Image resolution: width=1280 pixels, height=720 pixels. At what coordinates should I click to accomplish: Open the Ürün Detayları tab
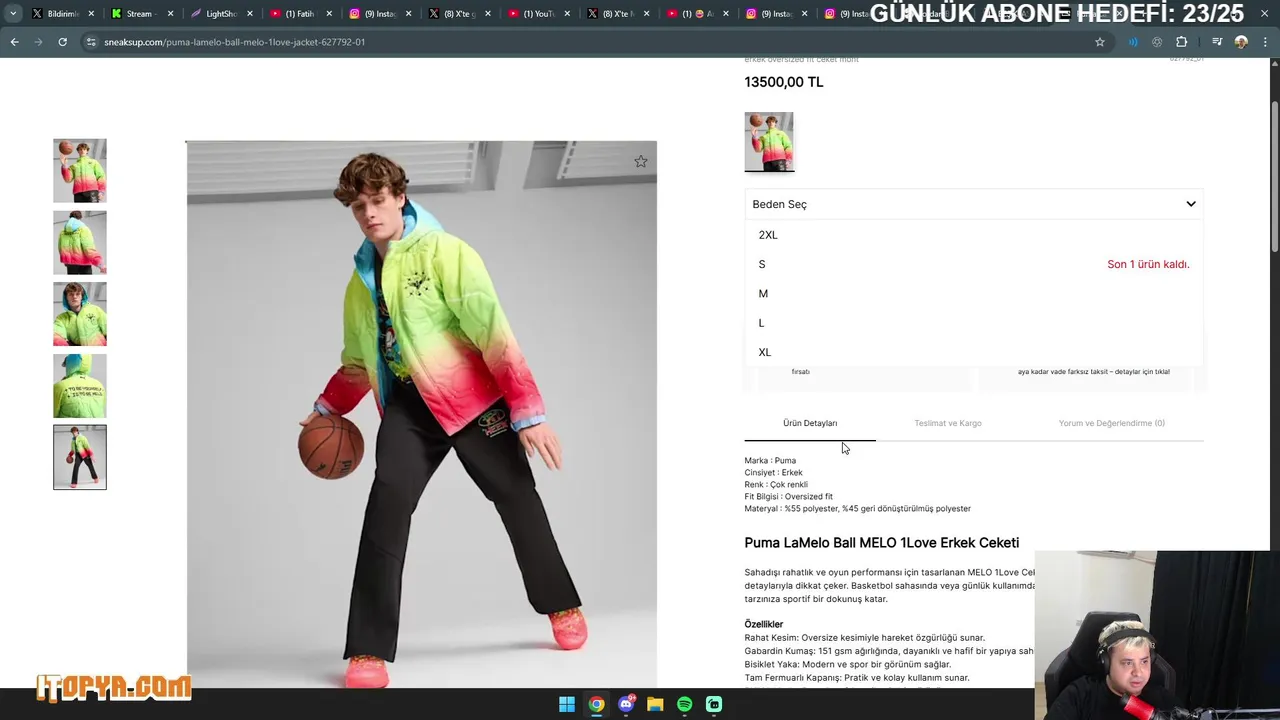click(810, 423)
